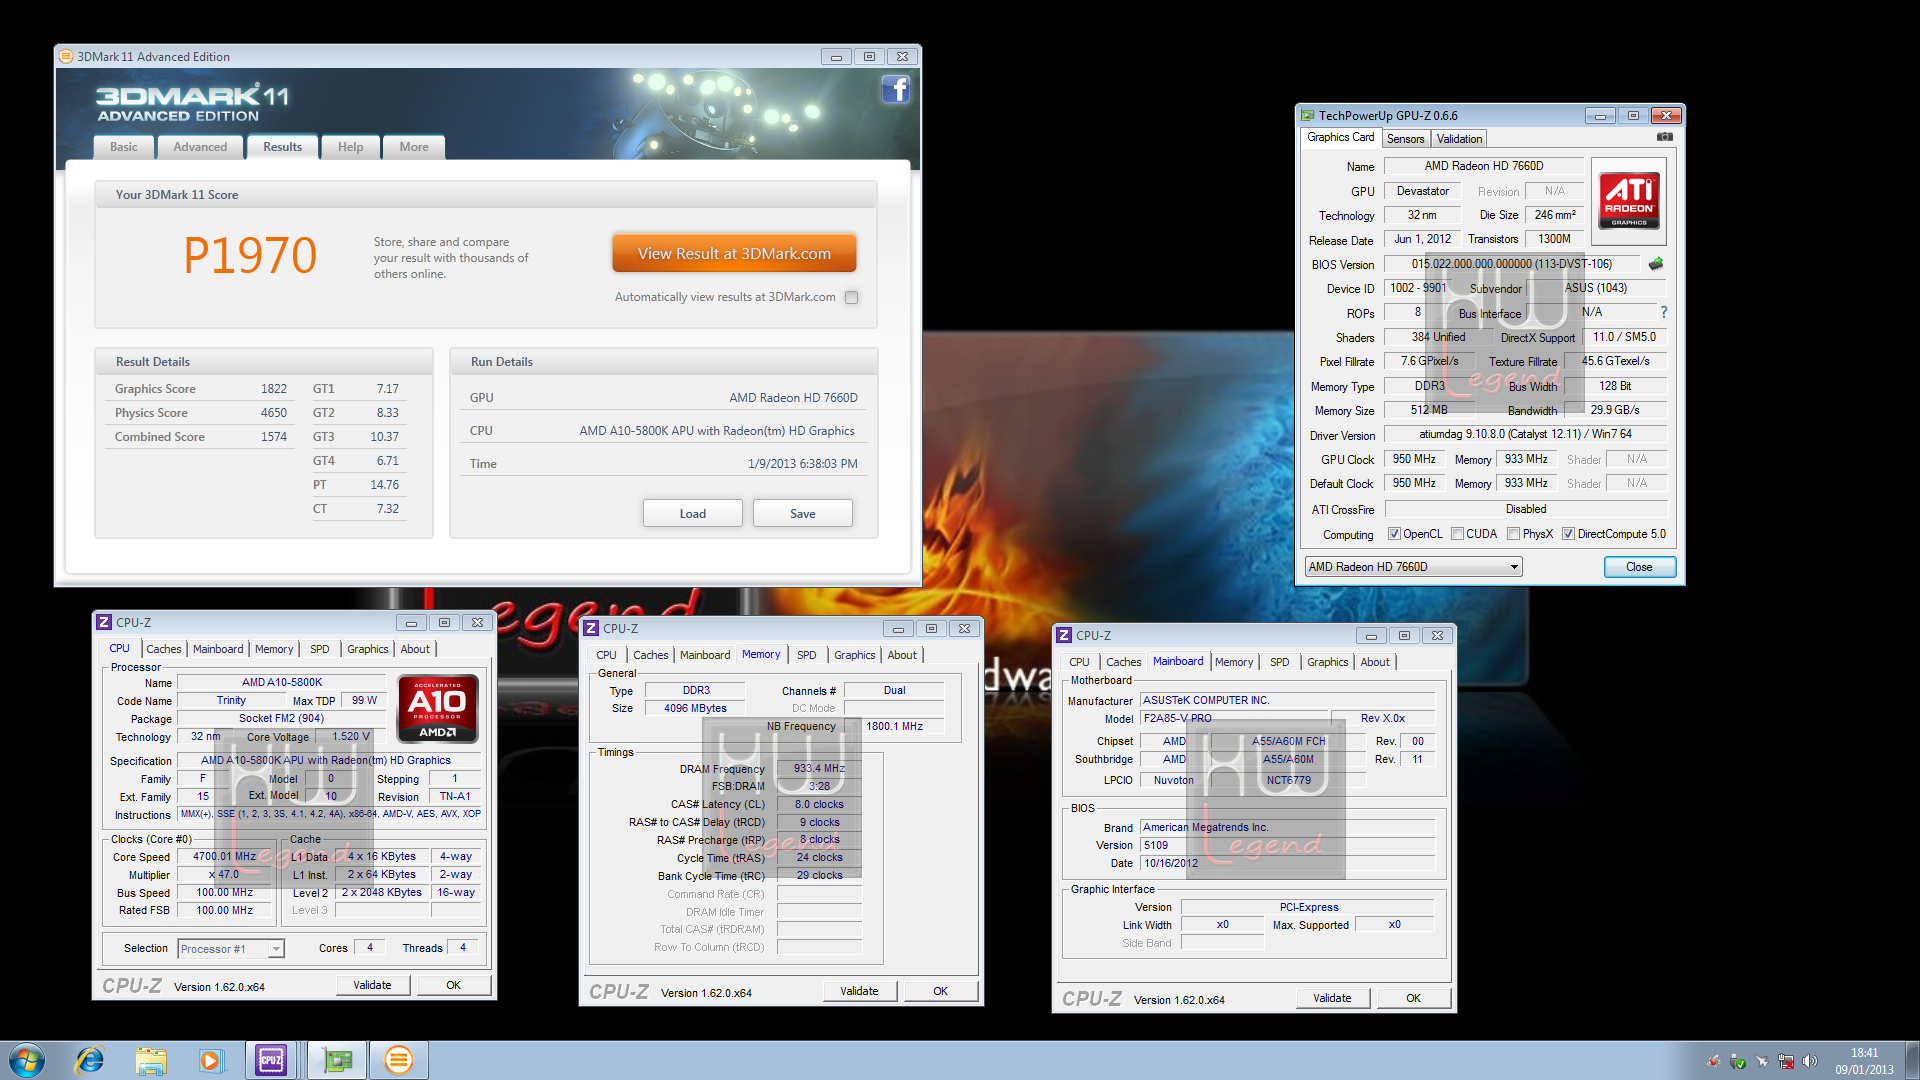Click GPU-Z screenshot camera icon
The width and height of the screenshot is (1920, 1080).
pyautogui.click(x=1664, y=137)
